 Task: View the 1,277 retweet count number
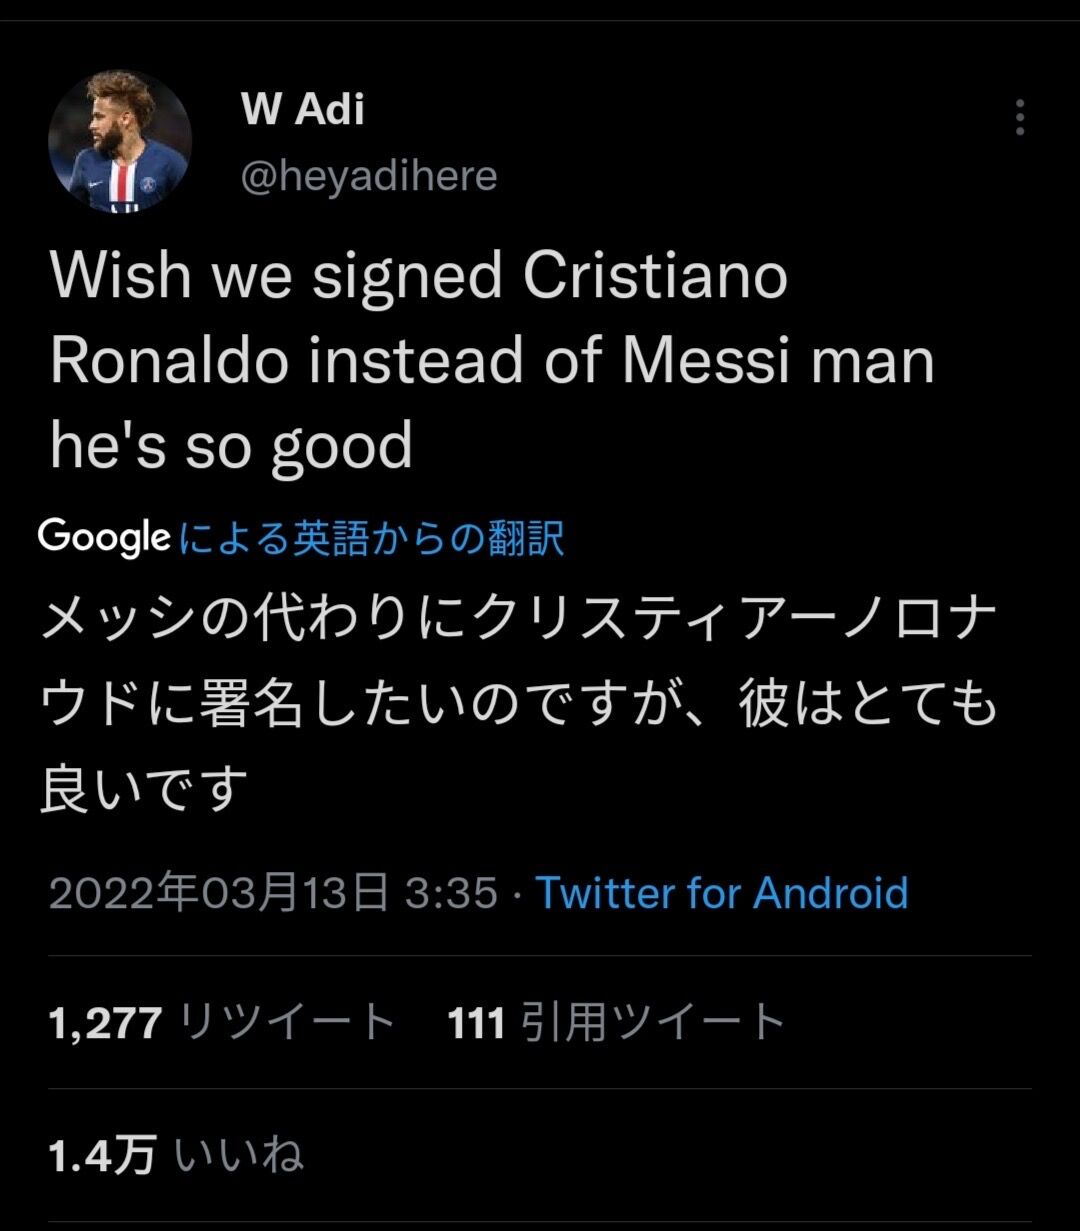(x=105, y=1022)
